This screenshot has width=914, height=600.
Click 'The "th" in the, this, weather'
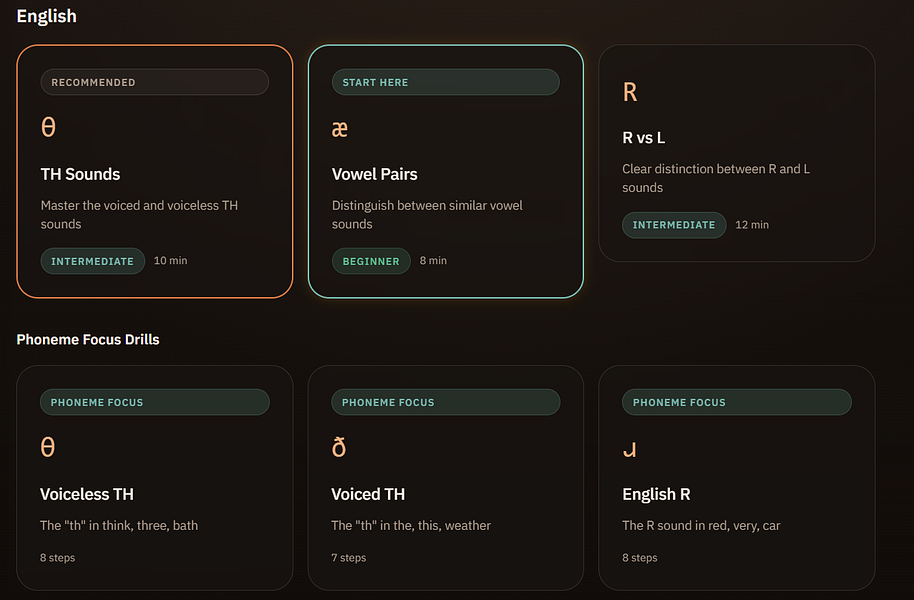tap(411, 526)
